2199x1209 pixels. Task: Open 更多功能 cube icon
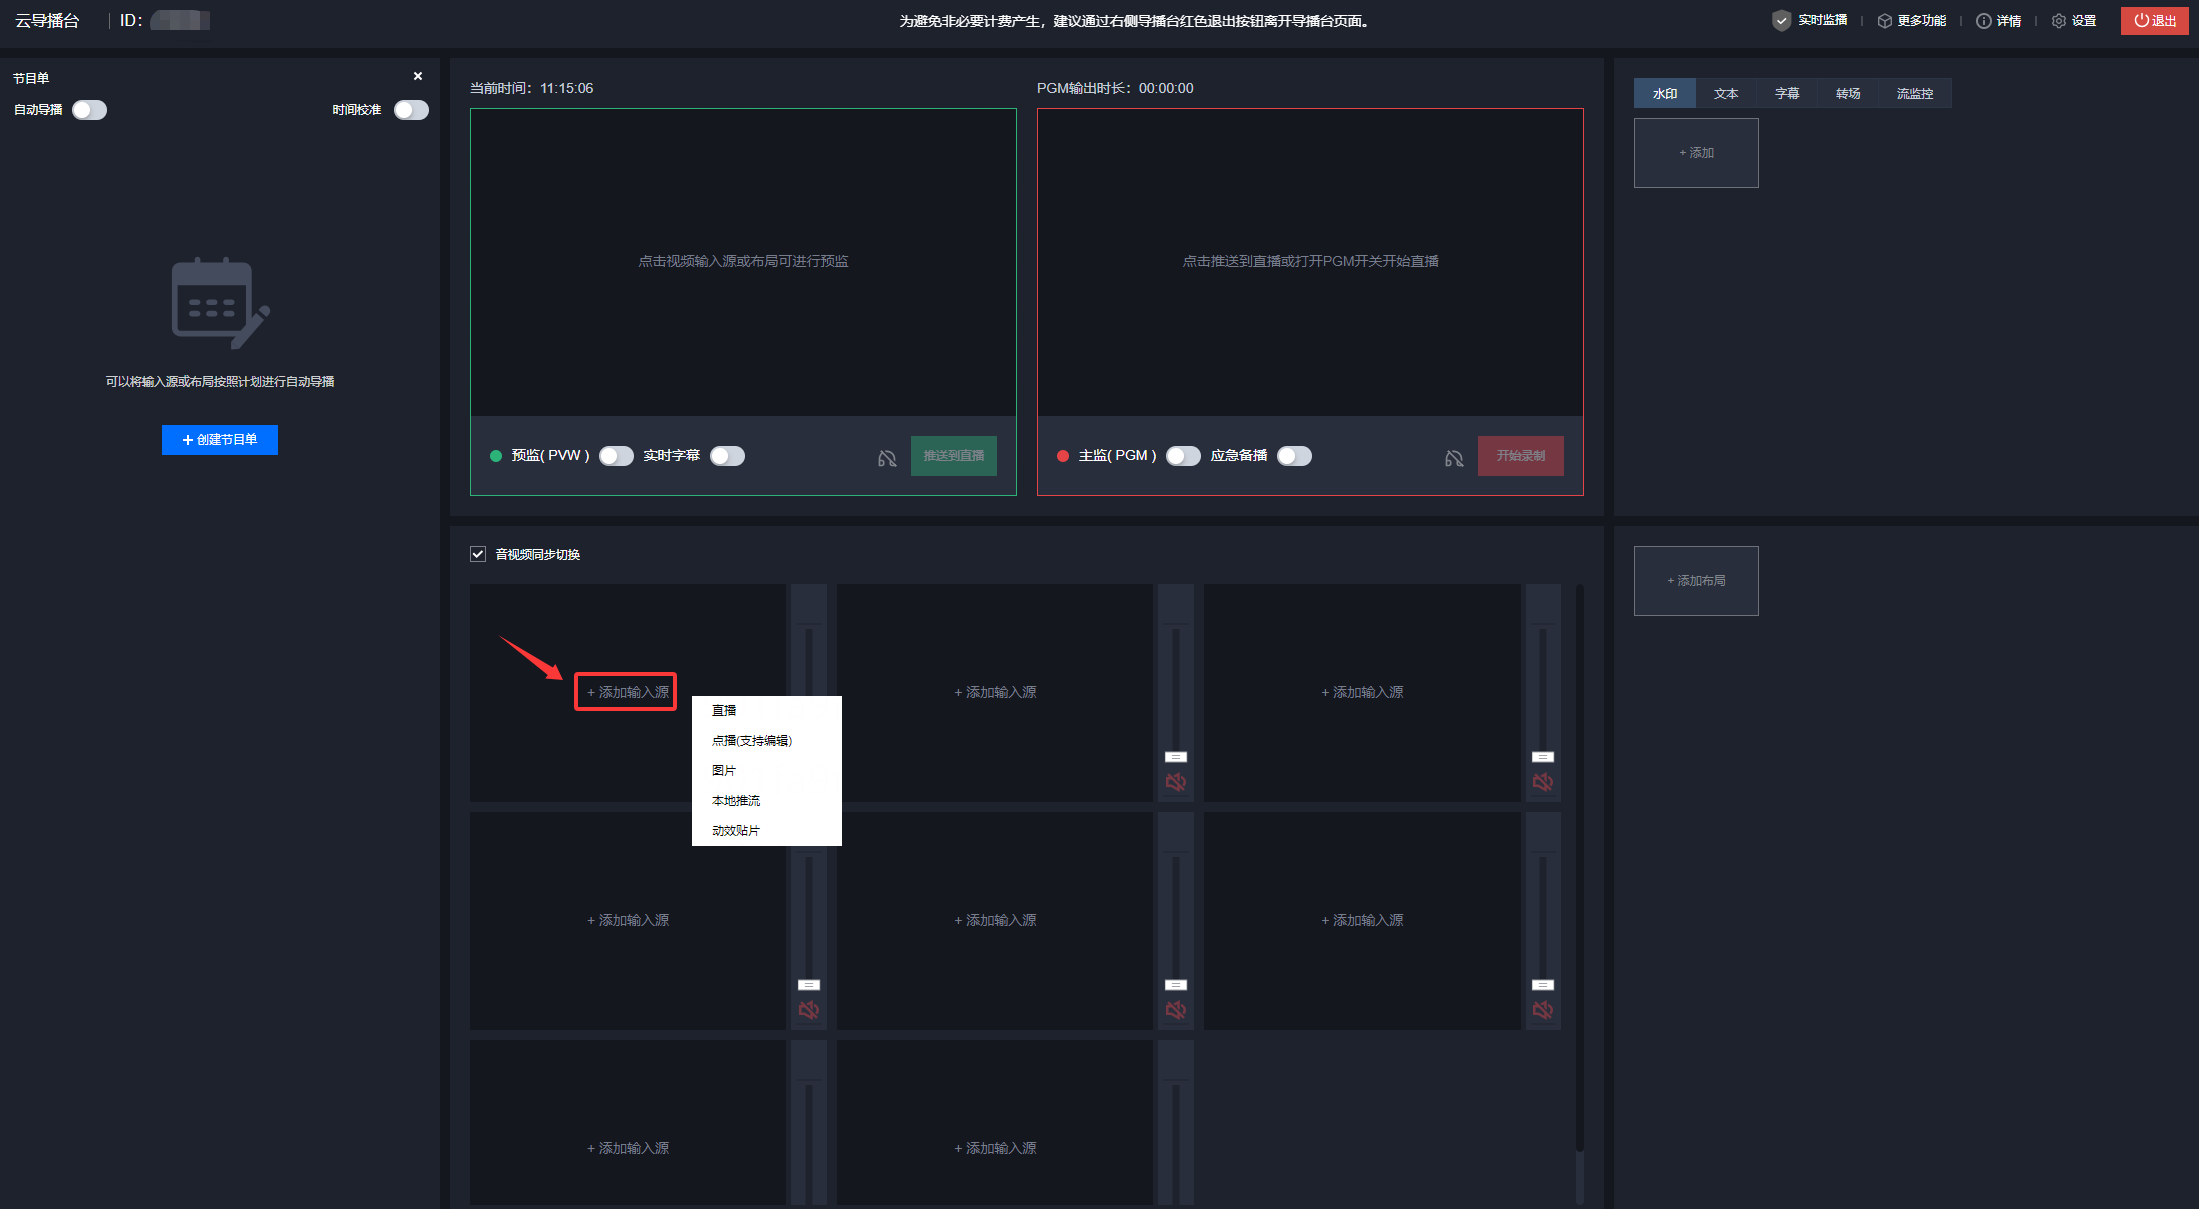(x=1885, y=21)
